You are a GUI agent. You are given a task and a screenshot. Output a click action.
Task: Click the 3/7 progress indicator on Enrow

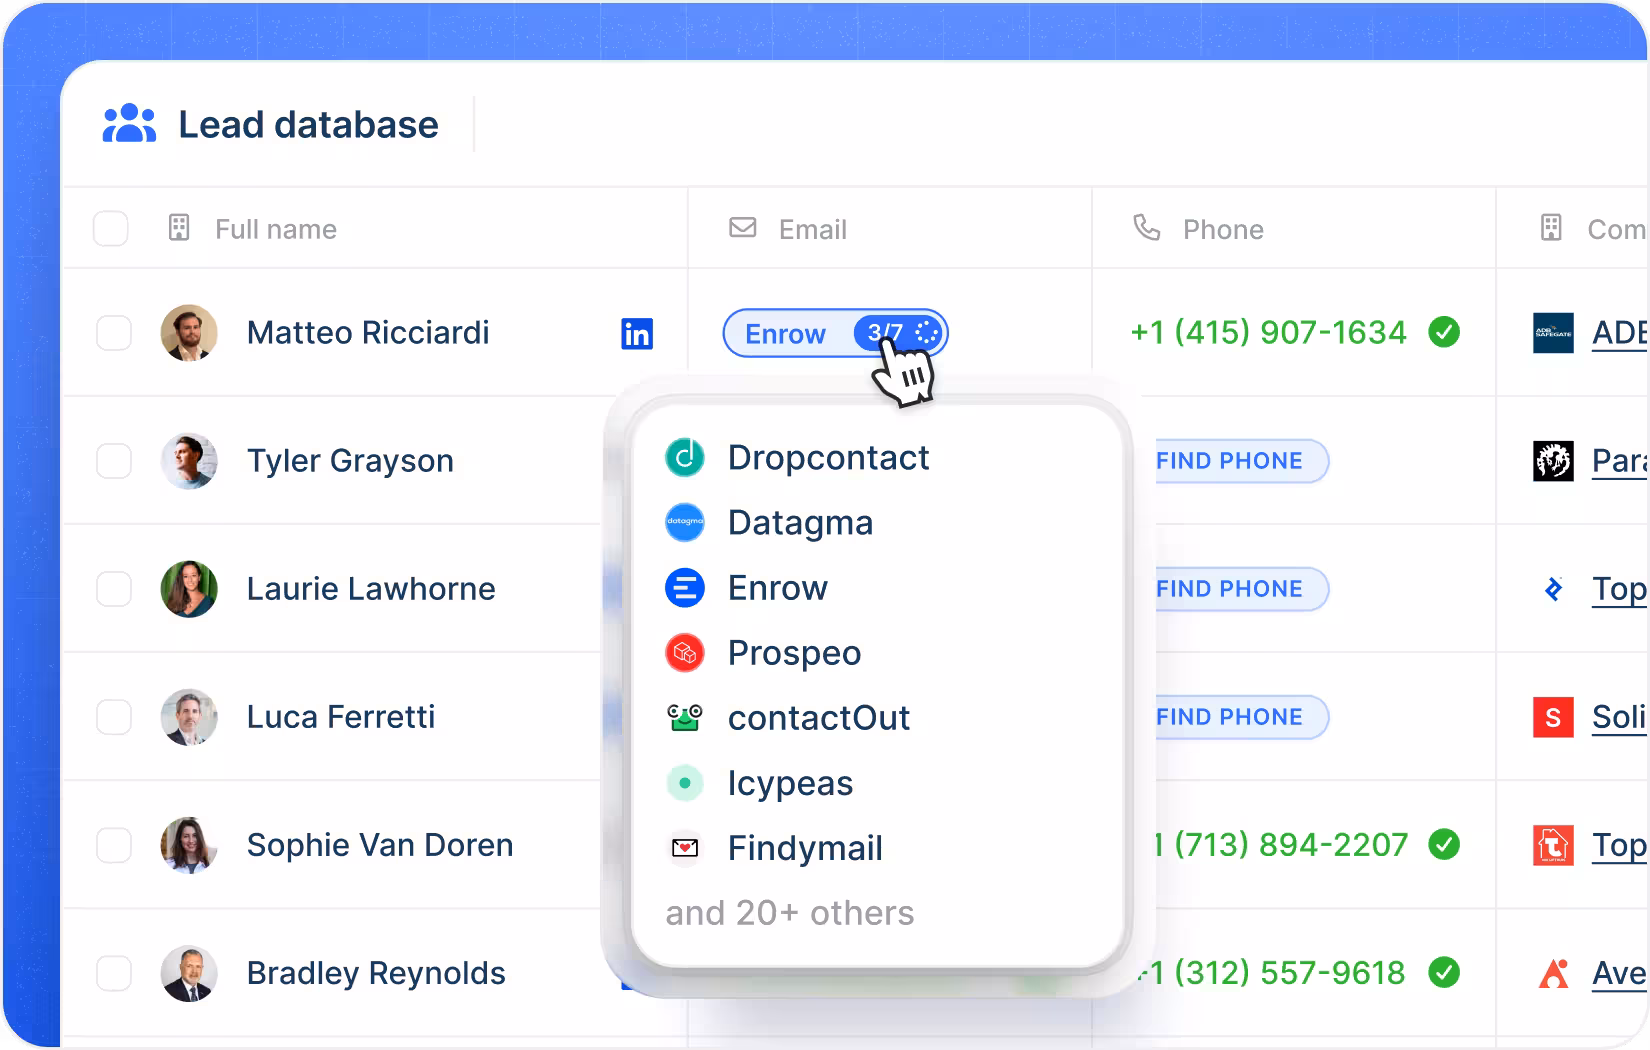click(x=899, y=333)
